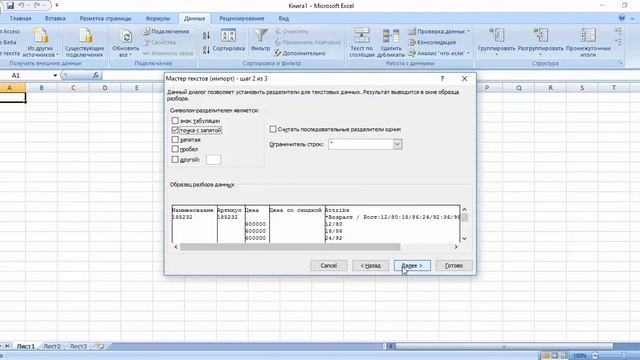Open the Ограничитель строк dropdown
The image size is (640, 360).
click(x=398, y=144)
